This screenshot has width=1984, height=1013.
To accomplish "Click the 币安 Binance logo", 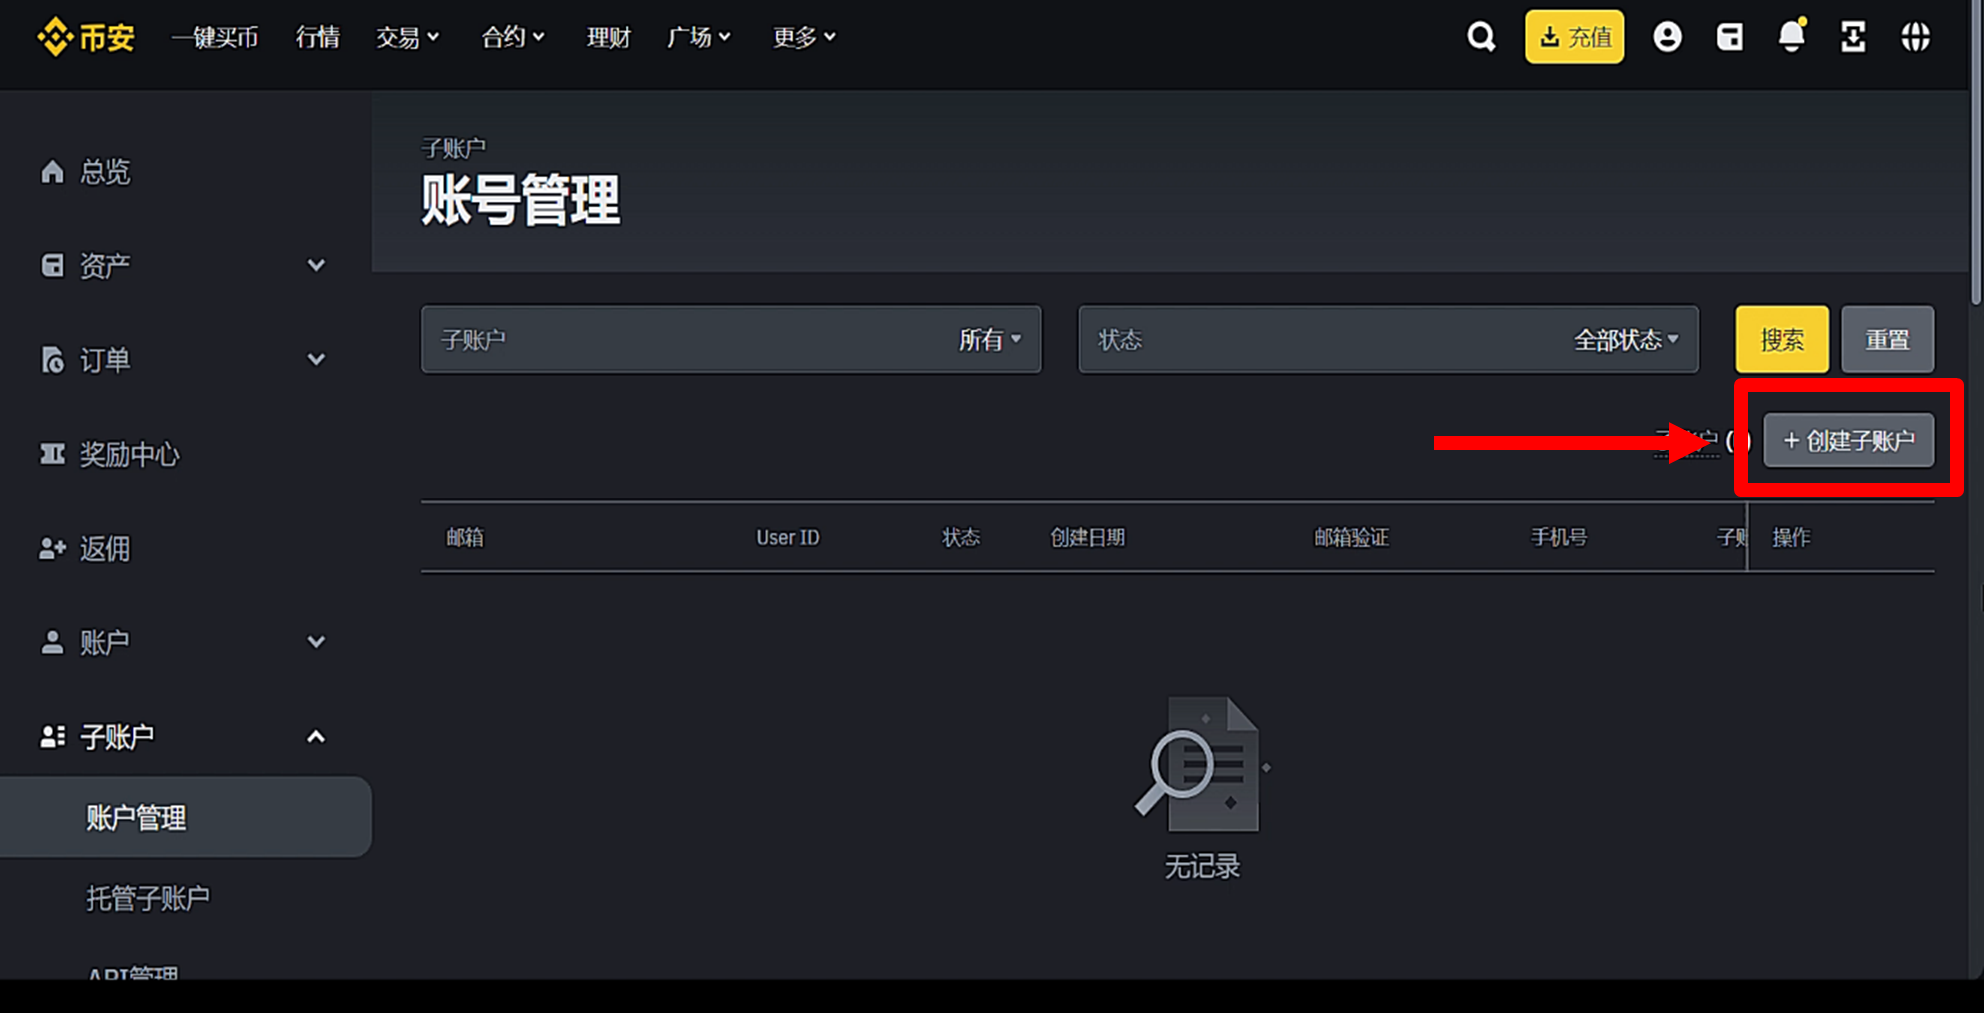I will tap(85, 37).
